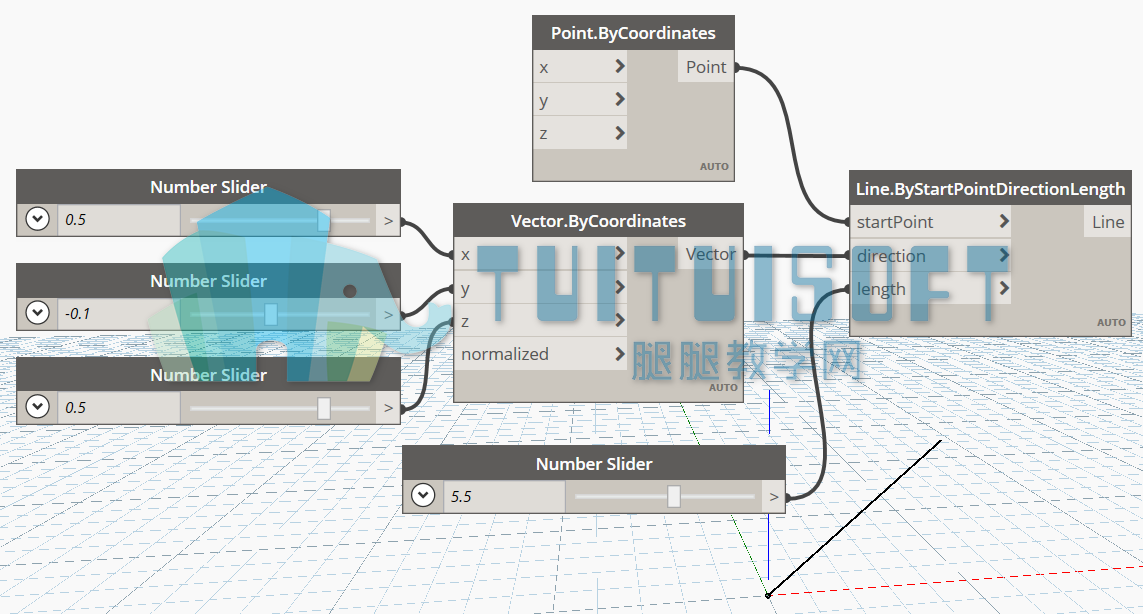The image size is (1143, 614).
Task: Click the output port of the -0.1 slider
Action: pos(389,314)
